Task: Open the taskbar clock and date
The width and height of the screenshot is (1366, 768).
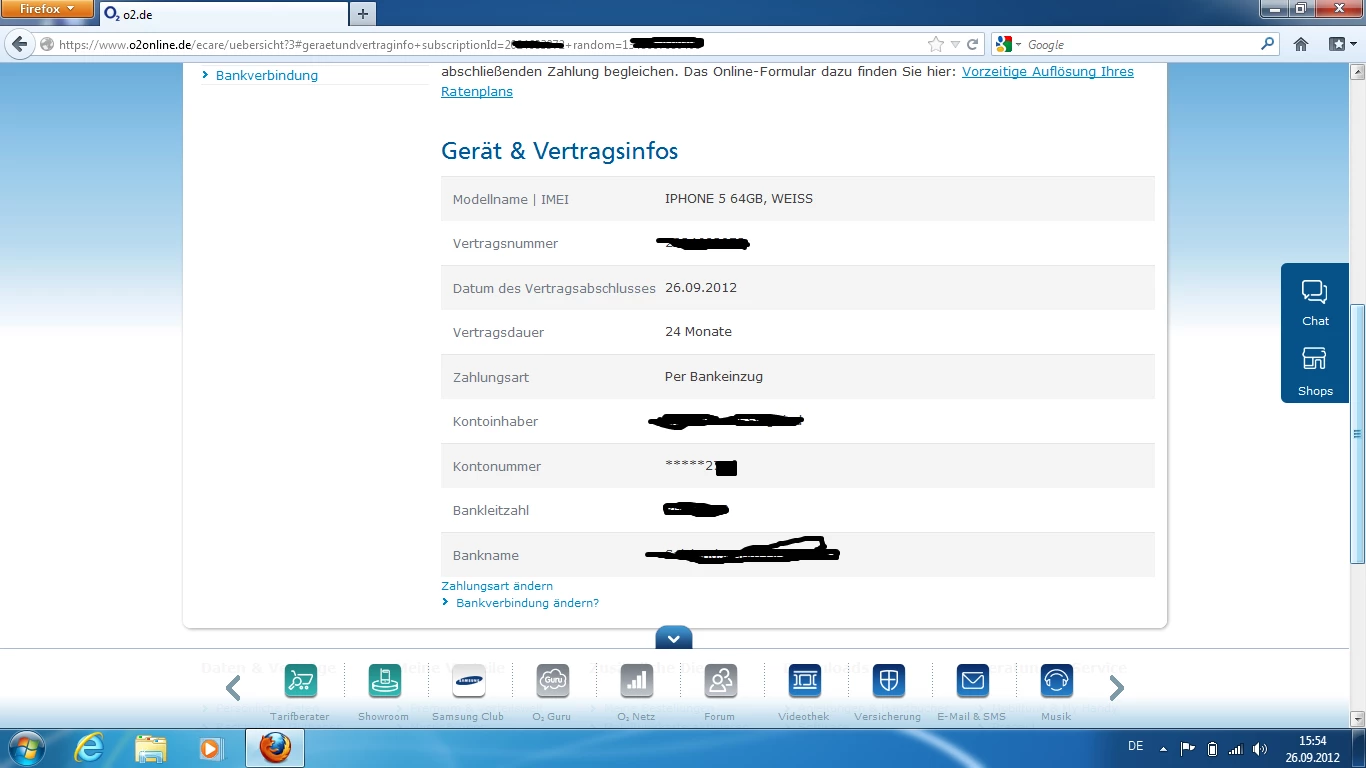Action: (x=1312, y=748)
